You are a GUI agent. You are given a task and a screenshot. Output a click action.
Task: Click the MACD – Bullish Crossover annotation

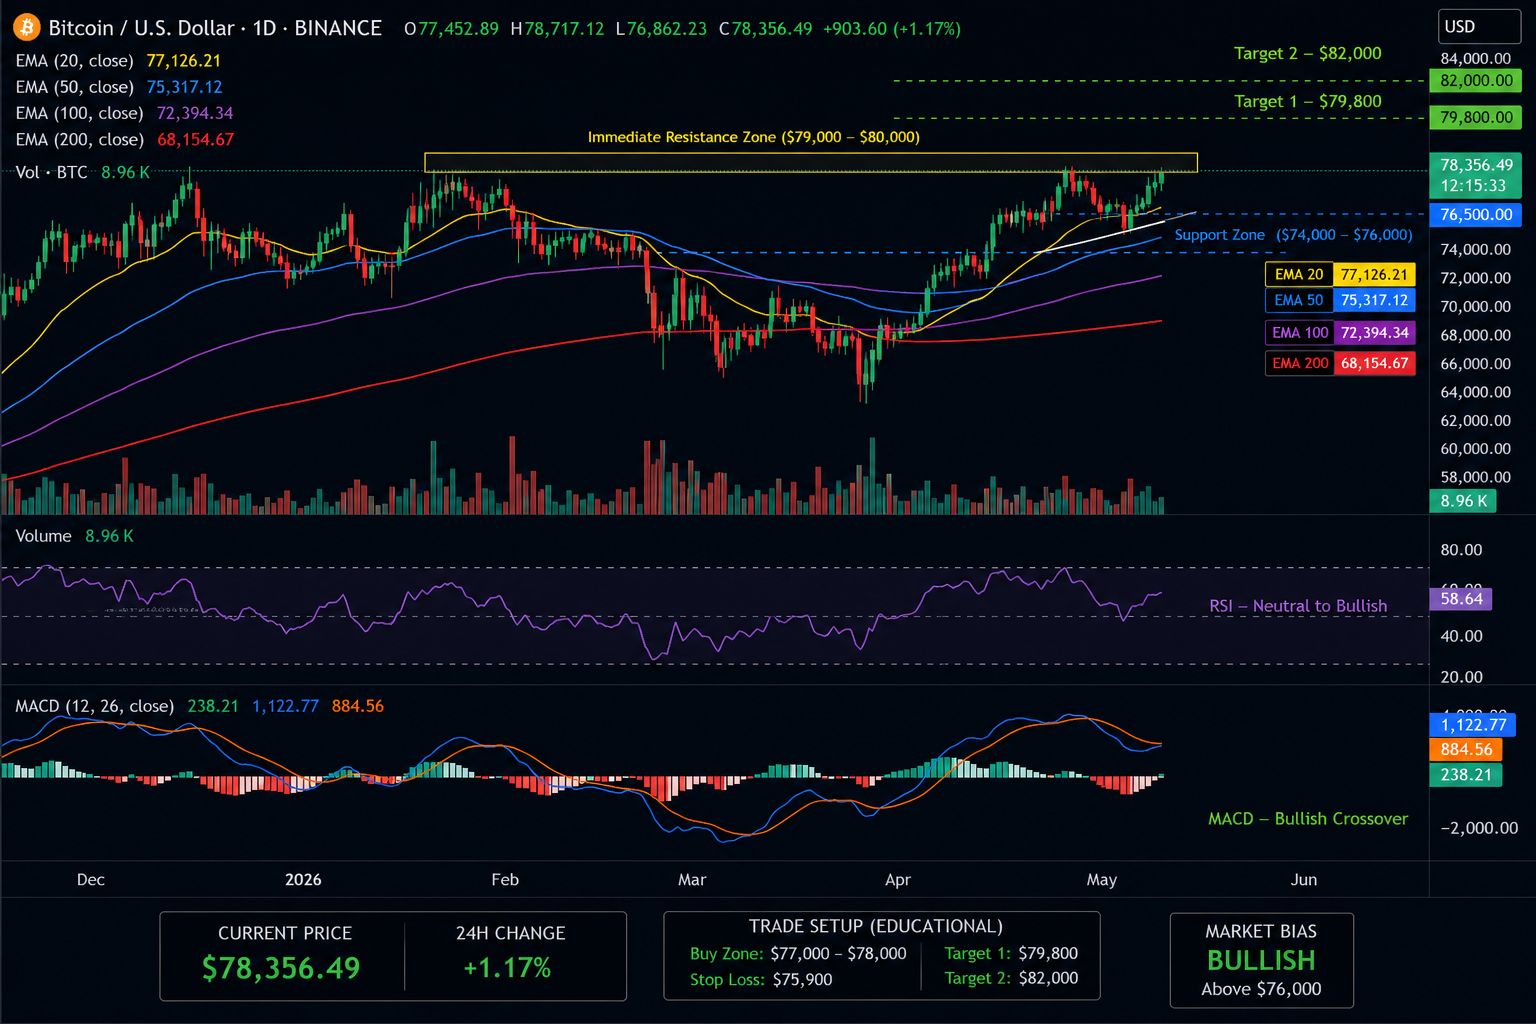point(1308,819)
